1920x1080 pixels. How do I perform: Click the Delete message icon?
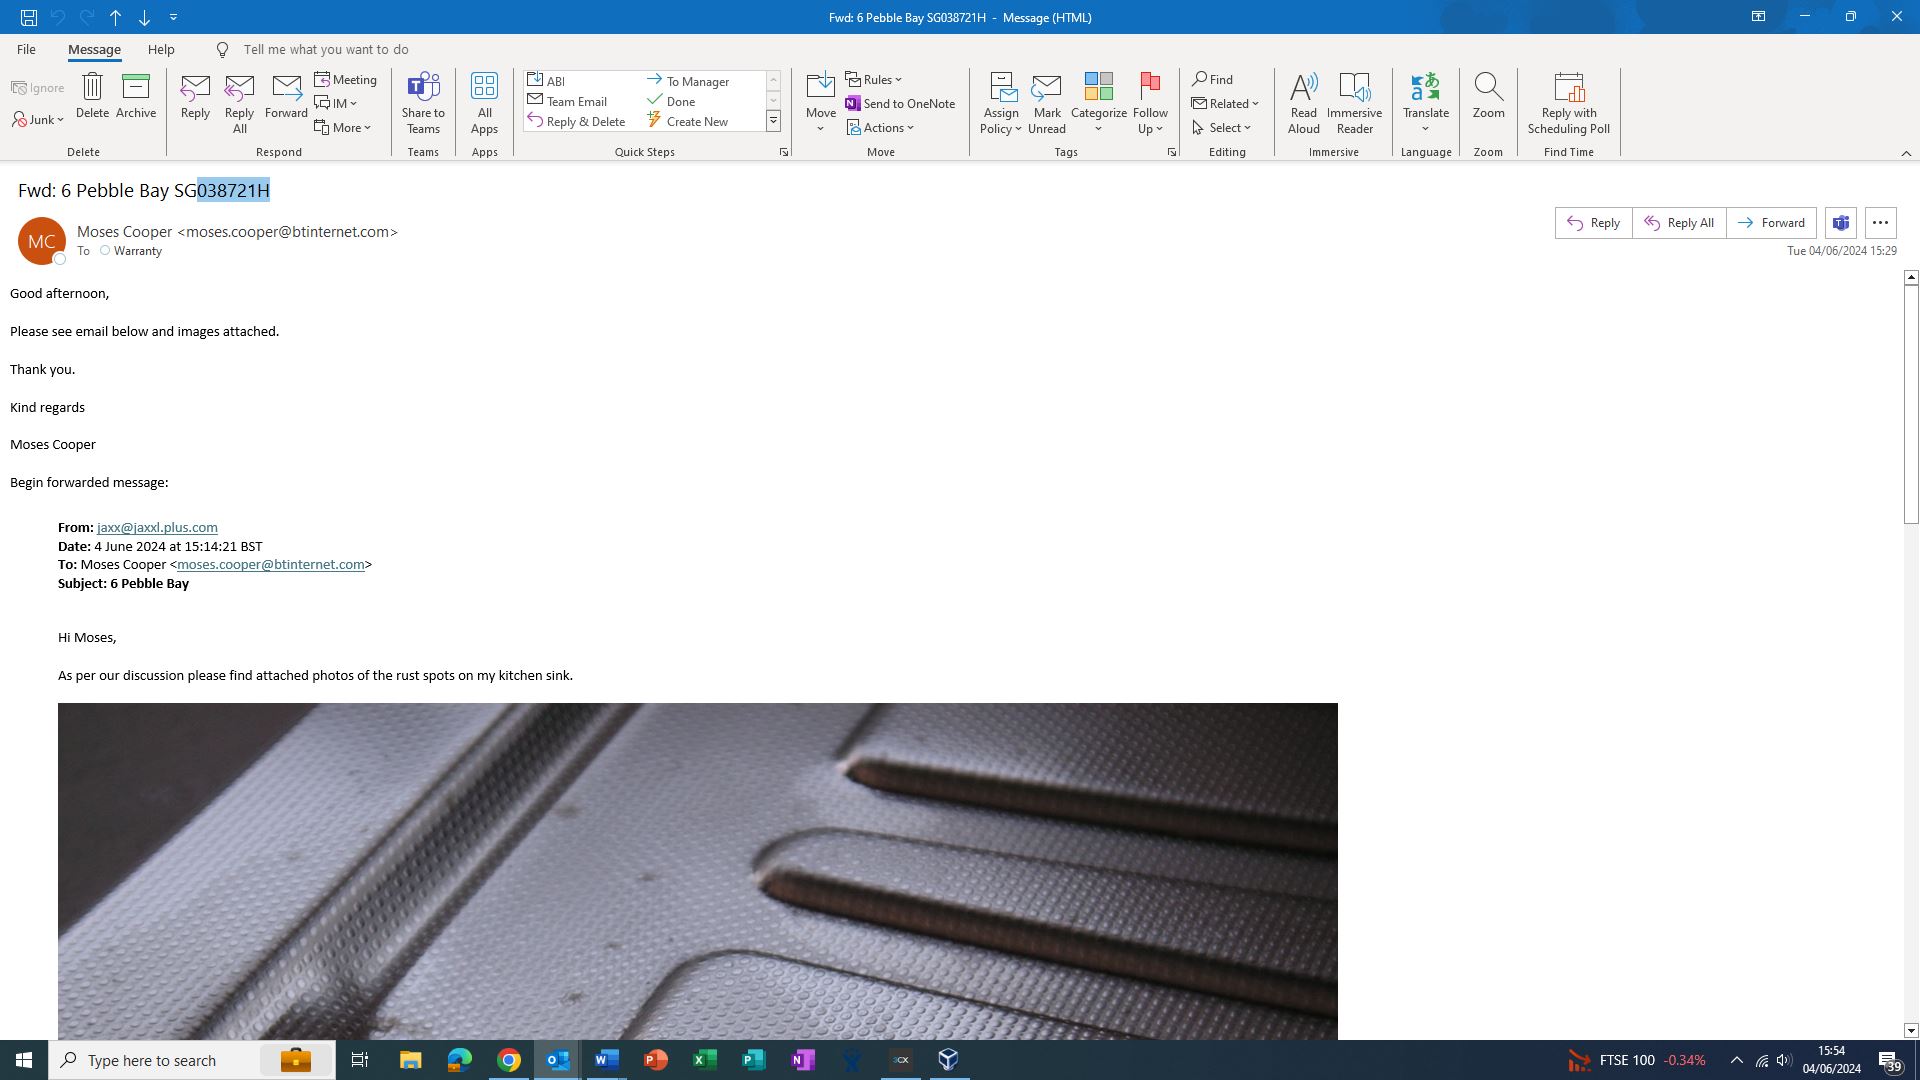pos(92,96)
